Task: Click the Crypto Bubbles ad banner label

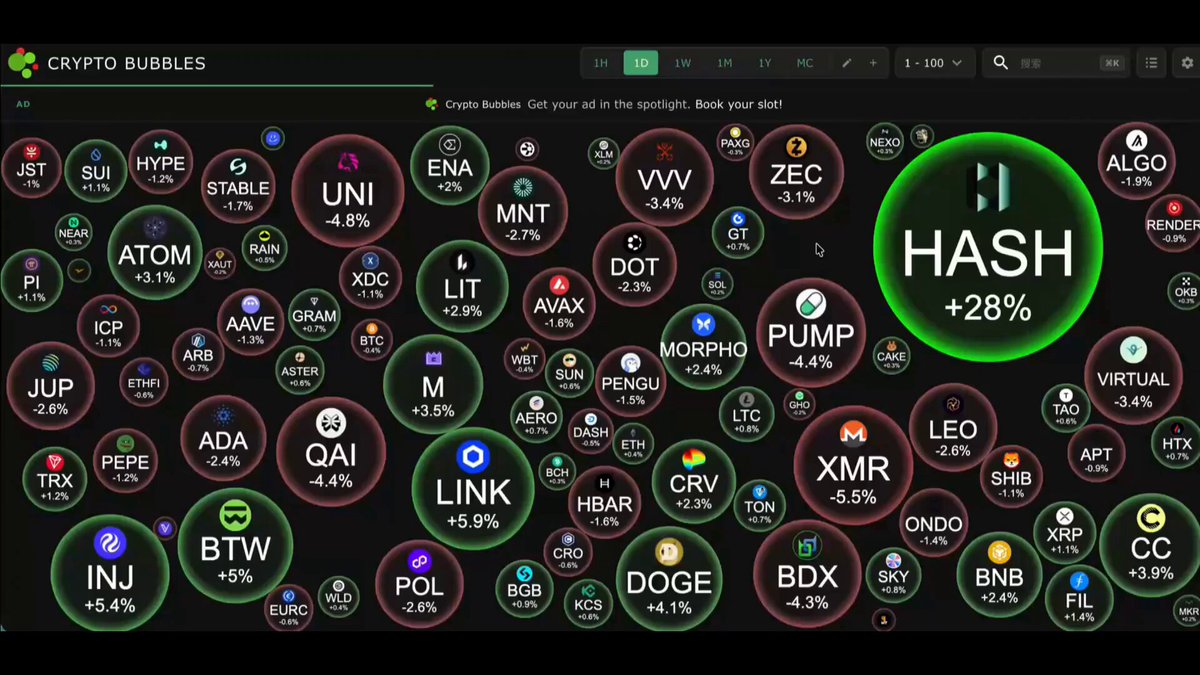Action: click(482, 104)
